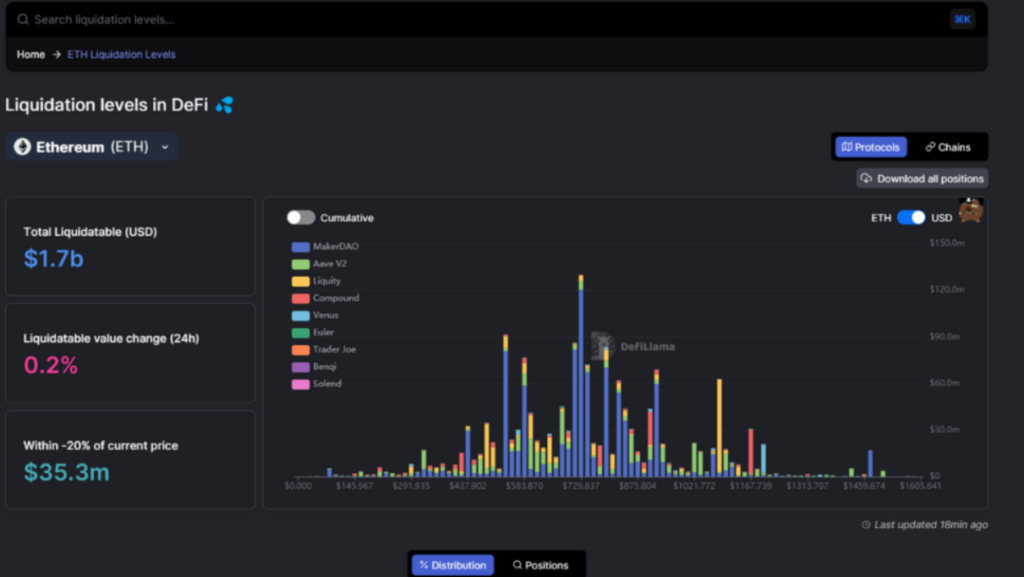The width and height of the screenshot is (1024, 577).
Task: Click the clock icon by last updated
Action: click(x=866, y=525)
